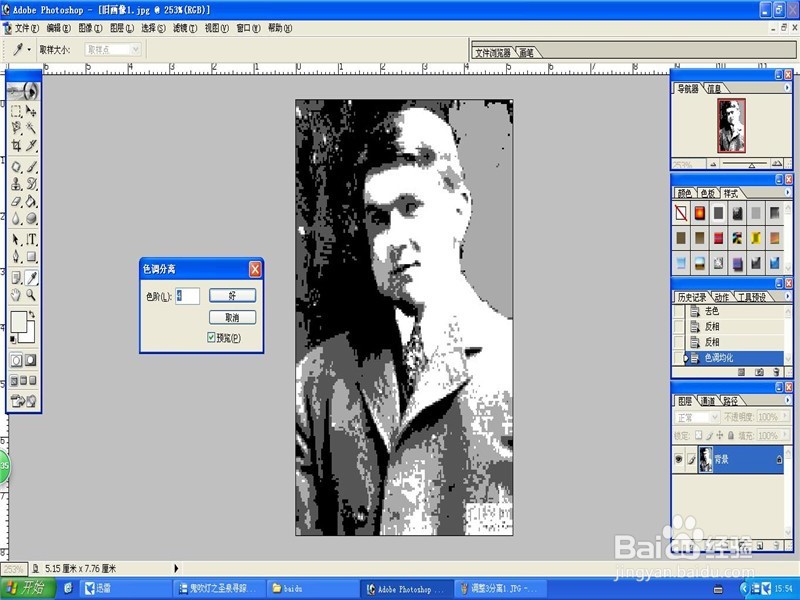This screenshot has width=800, height=600.
Task: Swap foreground and background colors
Action: pos(32,314)
